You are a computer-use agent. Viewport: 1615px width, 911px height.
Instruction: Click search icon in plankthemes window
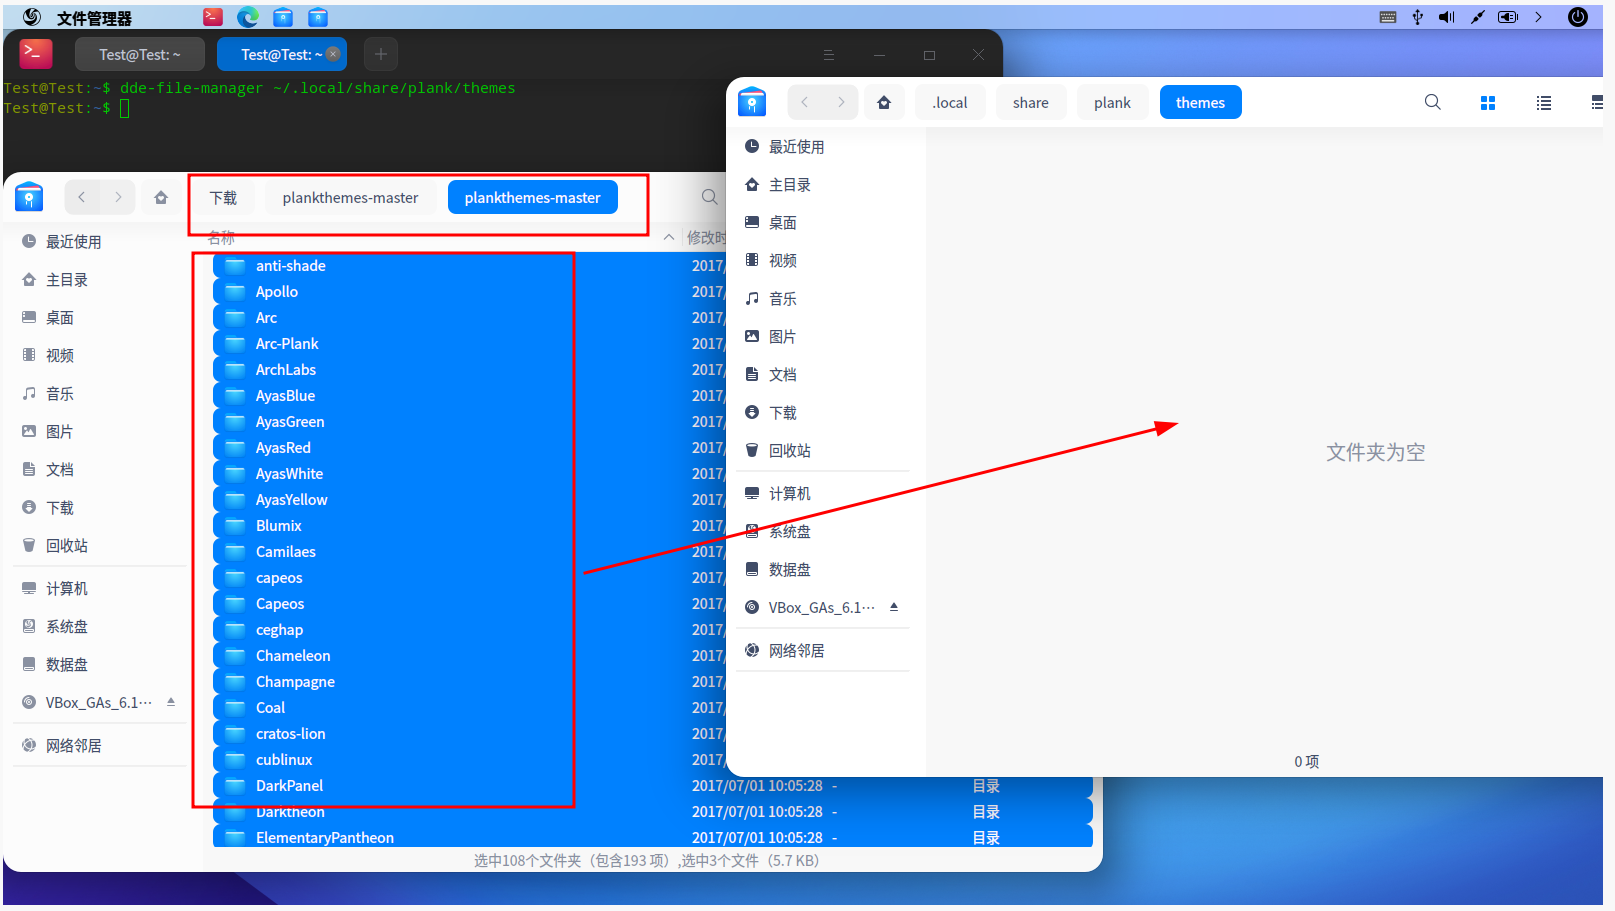[x=709, y=197]
